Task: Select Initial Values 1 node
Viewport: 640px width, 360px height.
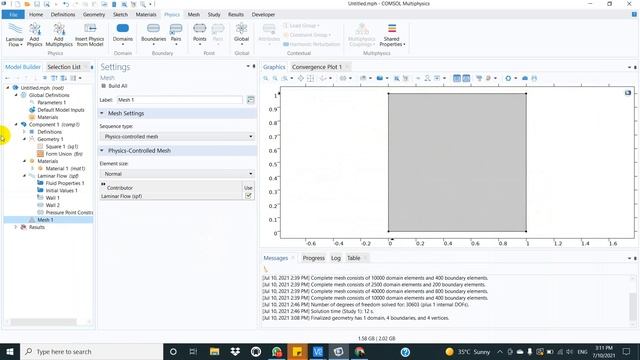Action: pyautogui.click(x=61, y=191)
